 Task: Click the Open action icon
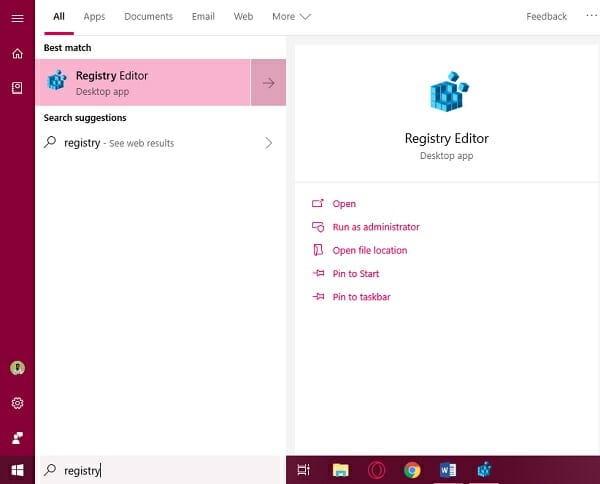(x=318, y=203)
